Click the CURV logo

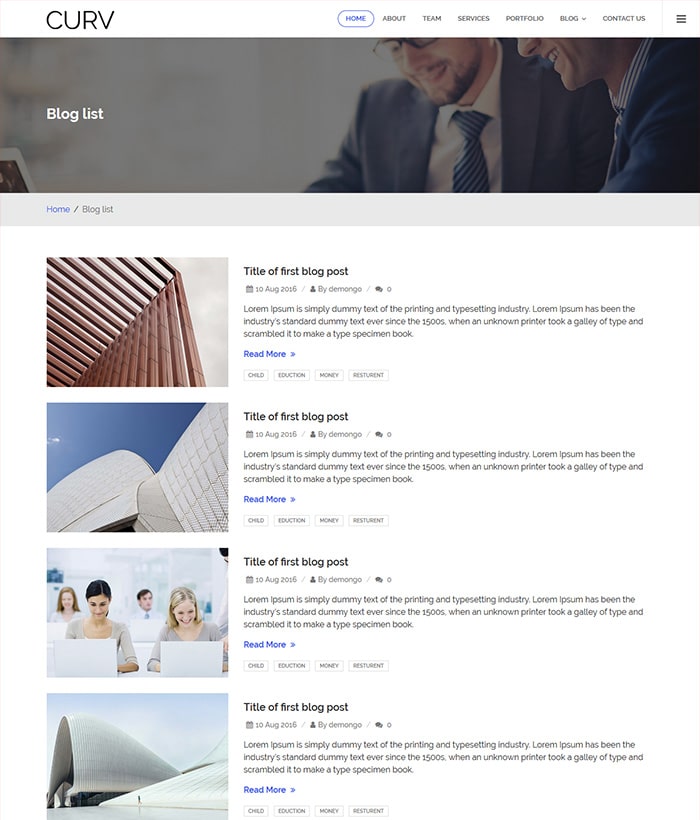point(80,20)
